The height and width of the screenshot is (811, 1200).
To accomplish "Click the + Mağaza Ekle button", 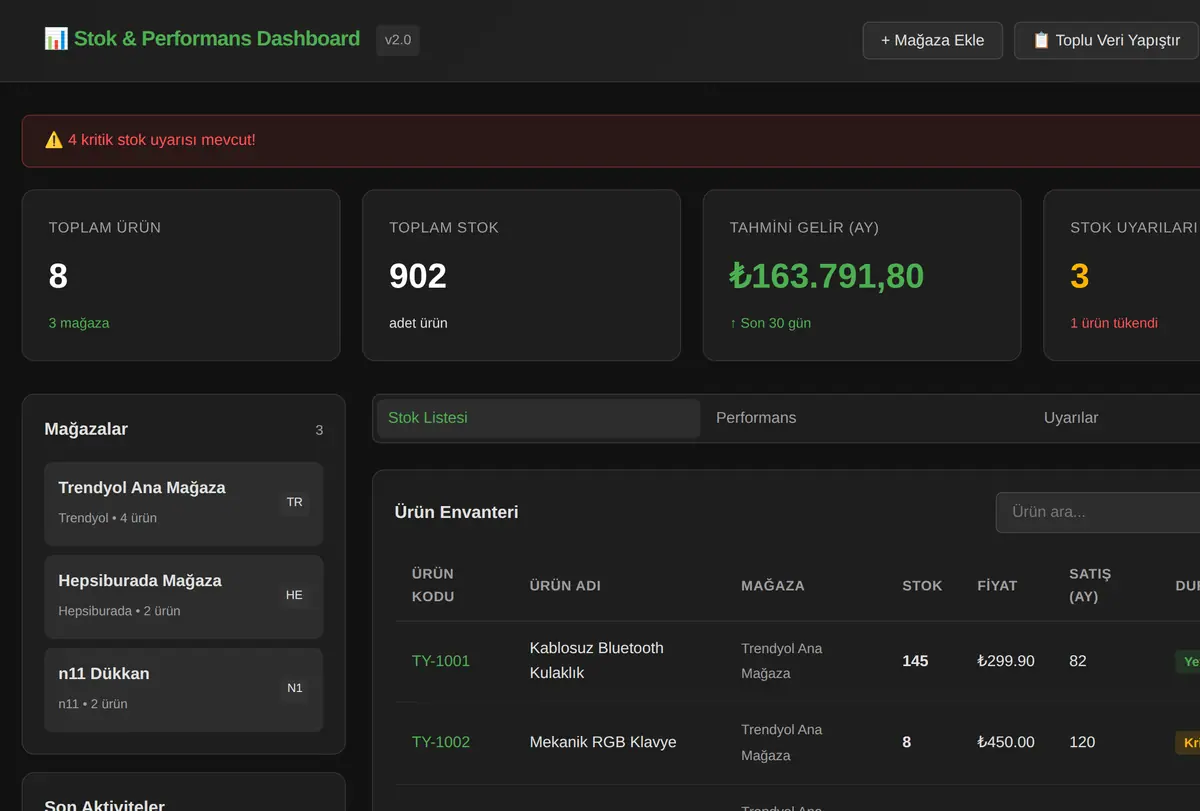I will click(933, 41).
